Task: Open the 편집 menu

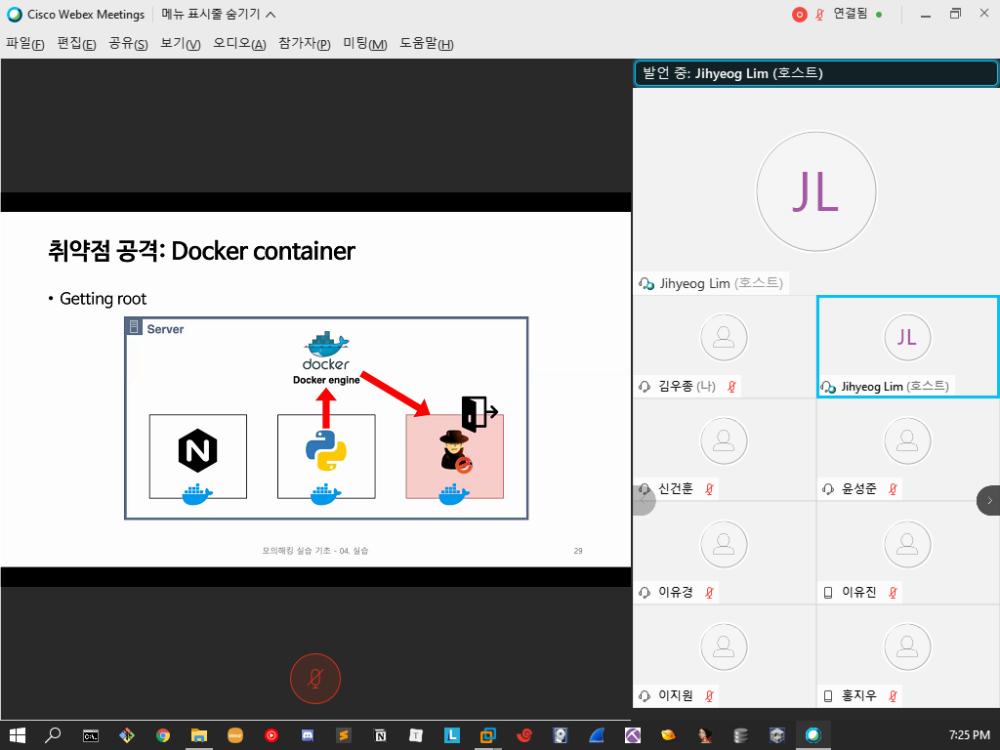Action: click(x=77, y=43)
